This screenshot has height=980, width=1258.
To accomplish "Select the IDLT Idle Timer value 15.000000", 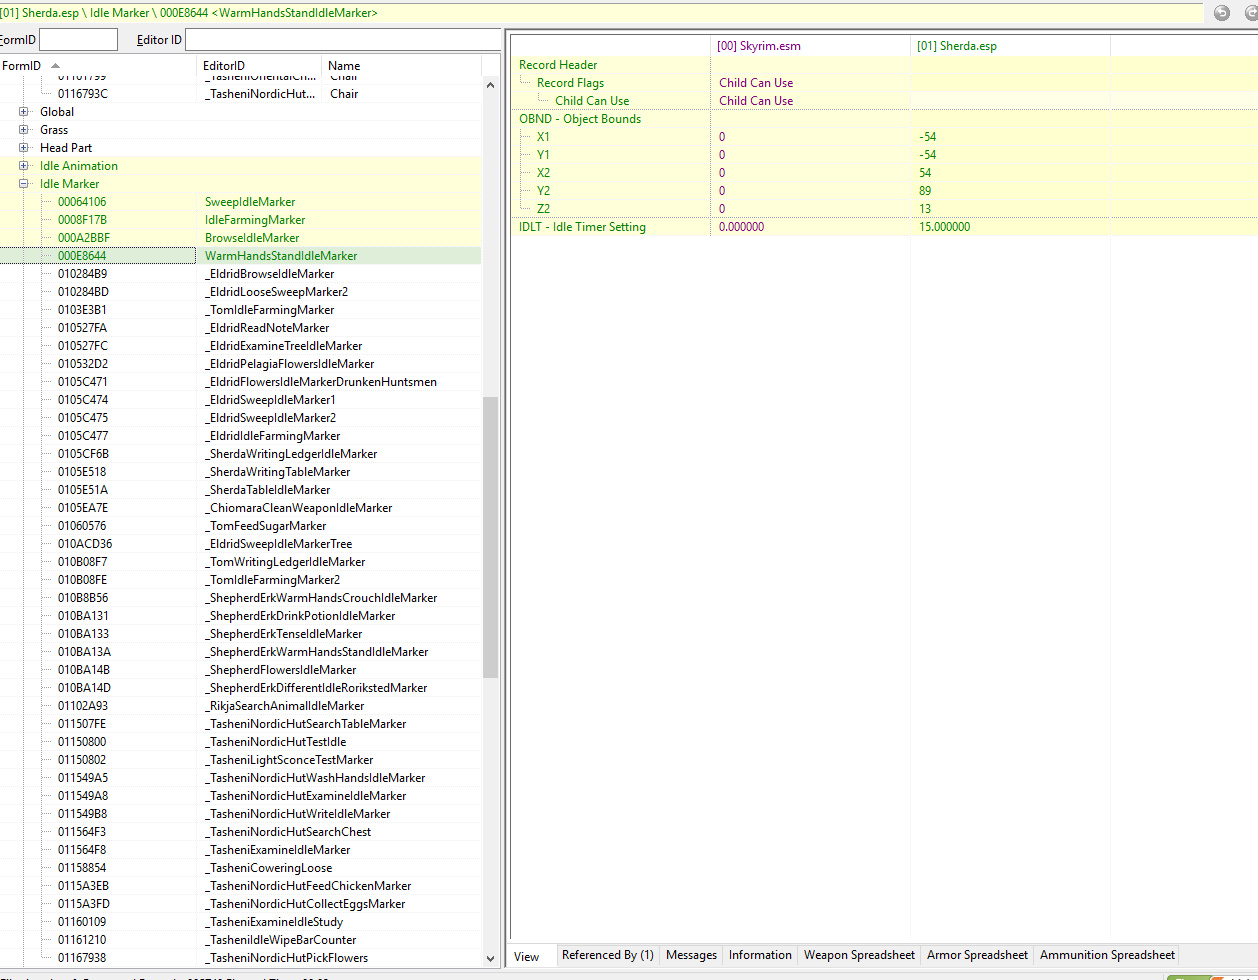I will tap(943, 227).
